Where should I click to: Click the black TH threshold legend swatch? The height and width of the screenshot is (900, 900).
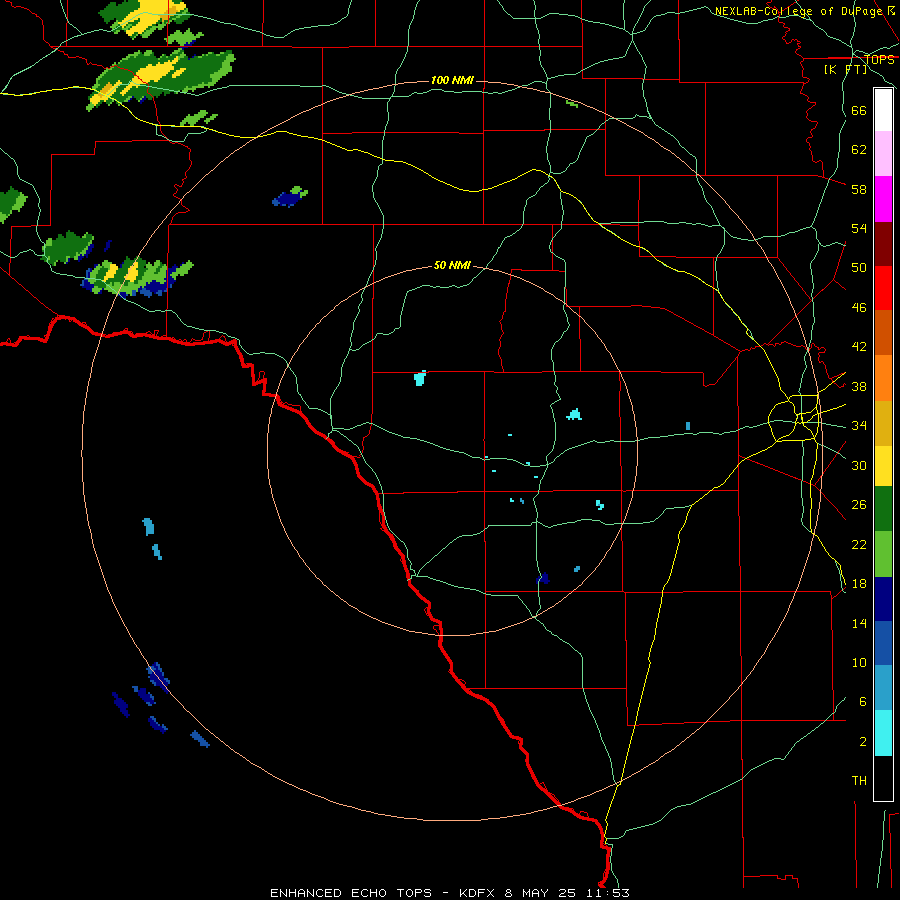click(x=883, y=778)
